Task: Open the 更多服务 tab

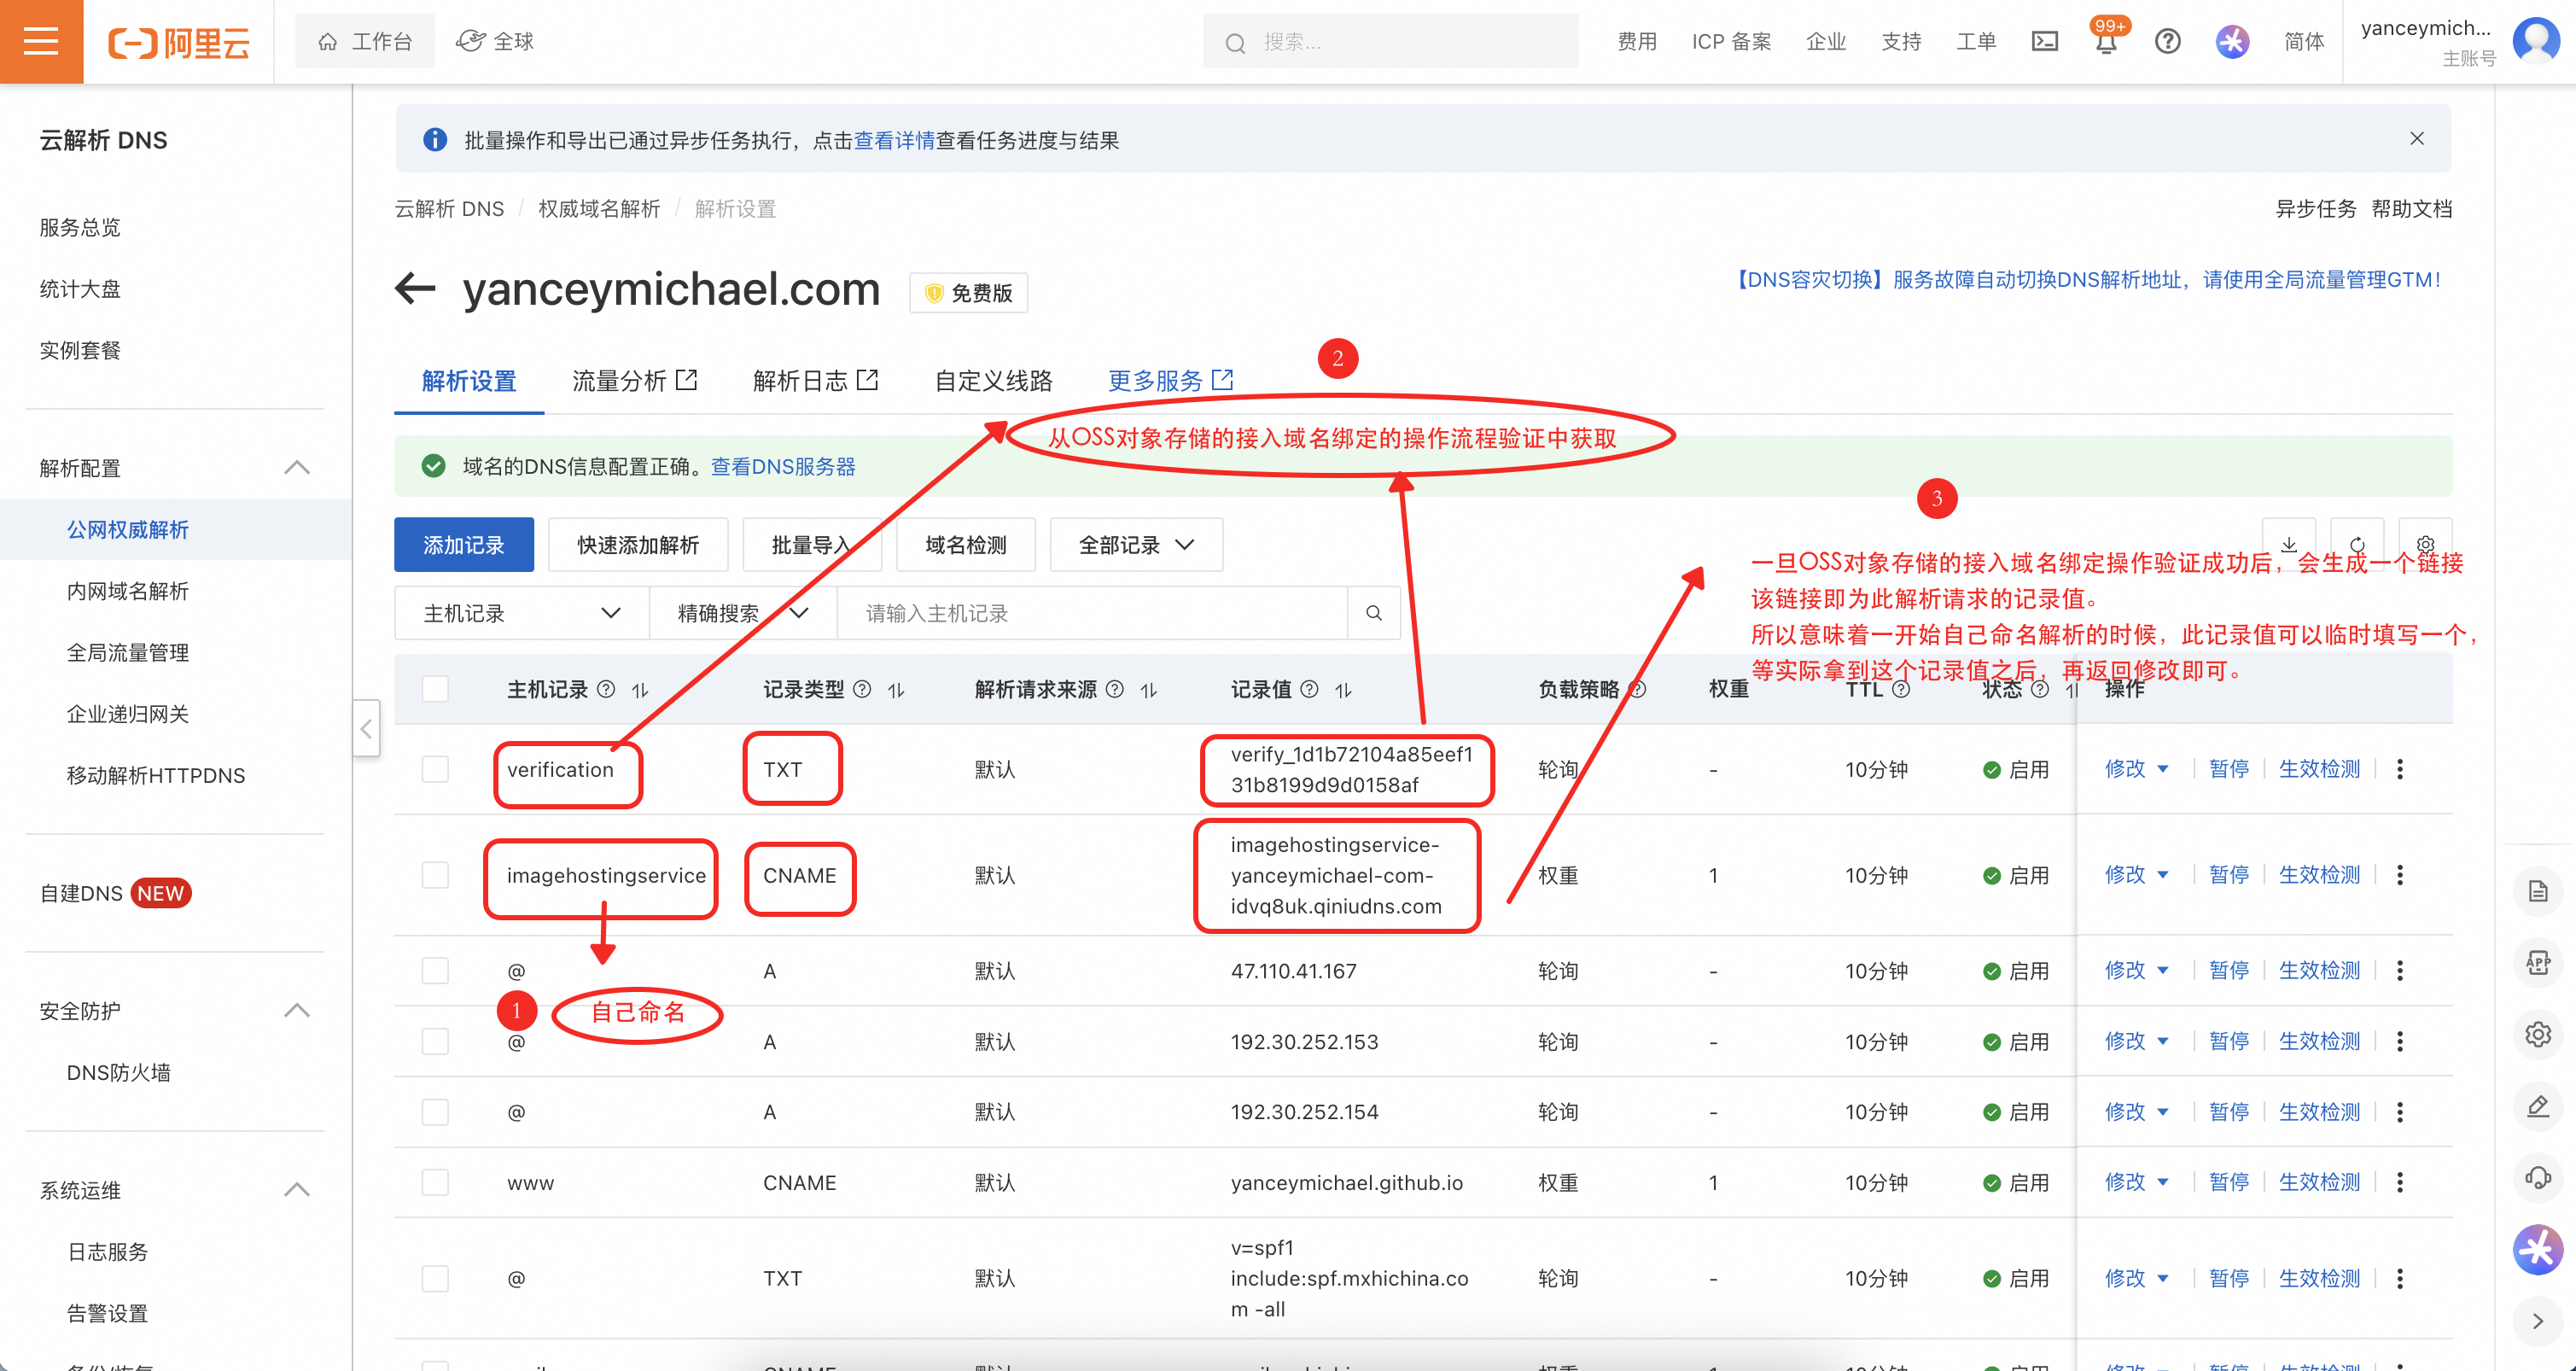Action: [x=1171, y=381]
